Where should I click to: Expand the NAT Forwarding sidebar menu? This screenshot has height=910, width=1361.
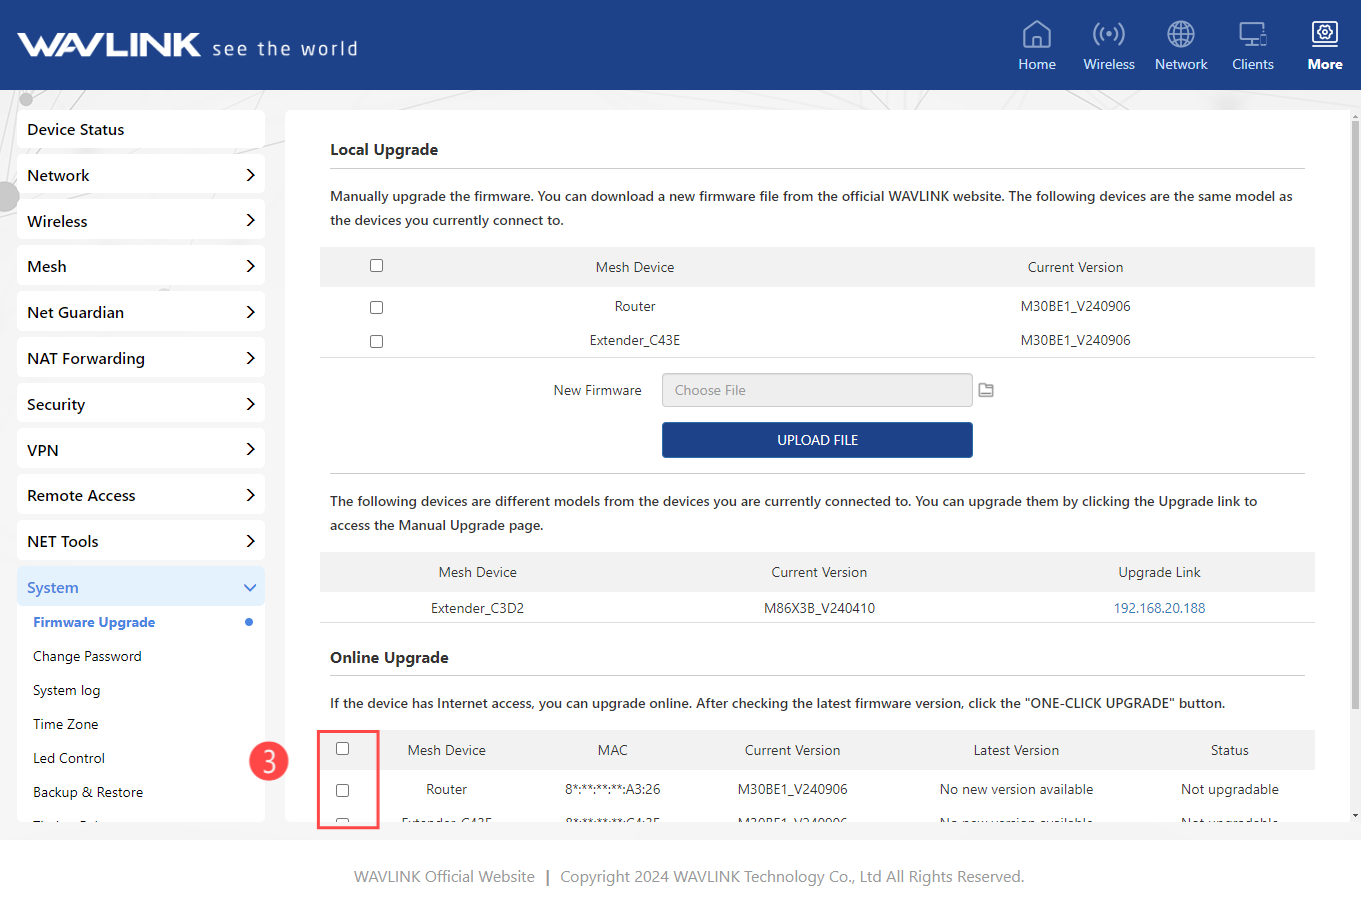coord(140,358)
